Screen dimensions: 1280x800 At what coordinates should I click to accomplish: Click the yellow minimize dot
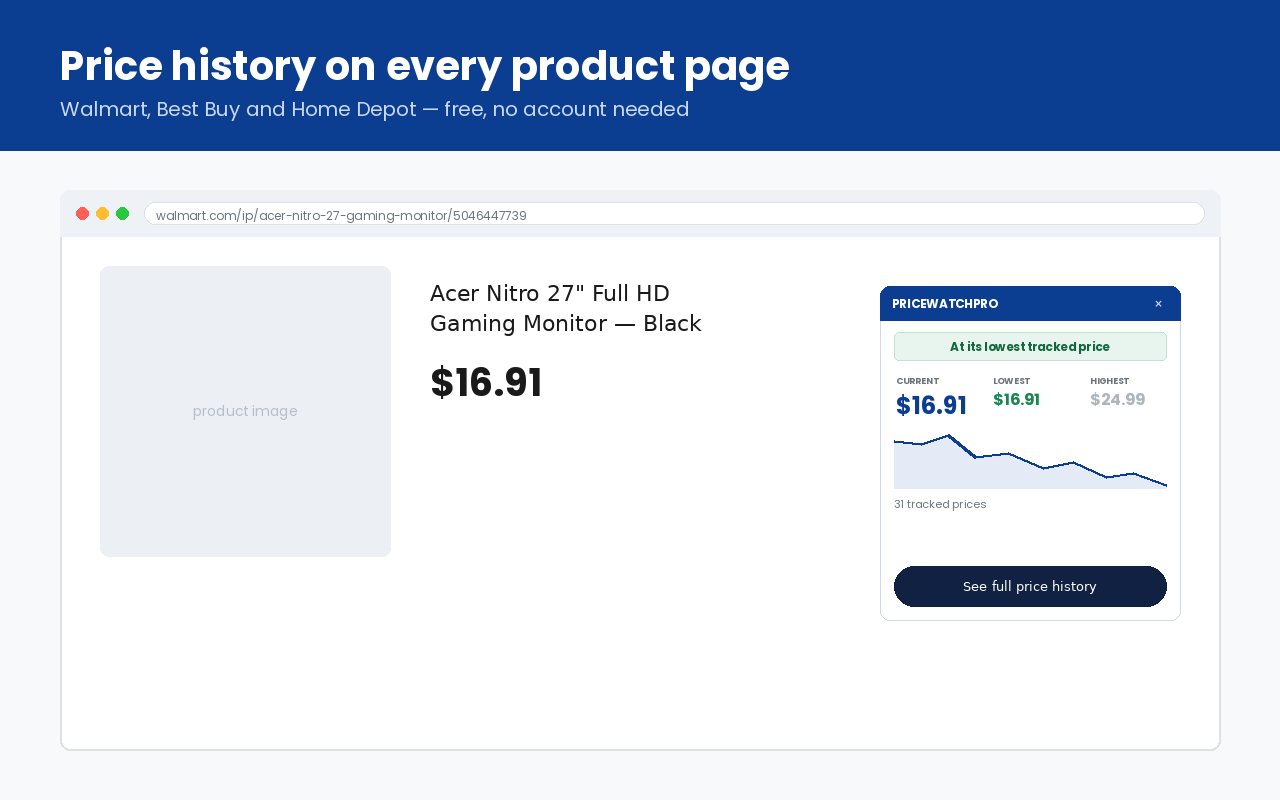click(x=102, y=213)
